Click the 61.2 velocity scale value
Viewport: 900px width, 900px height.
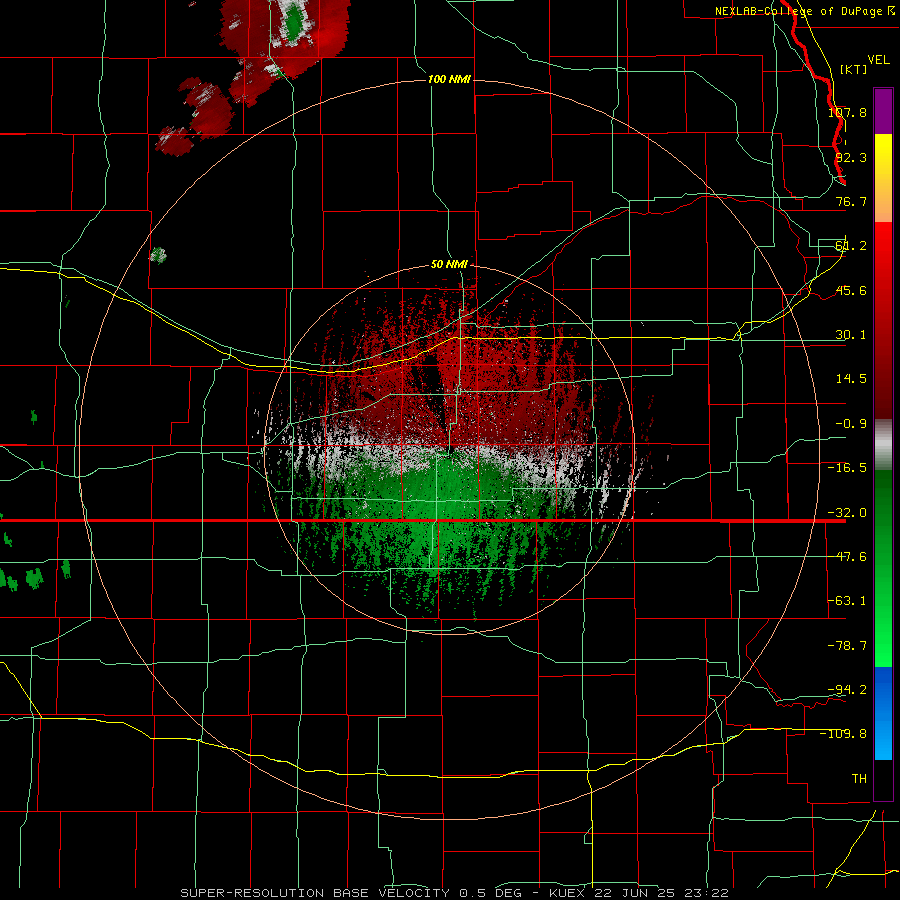[851, 246]
